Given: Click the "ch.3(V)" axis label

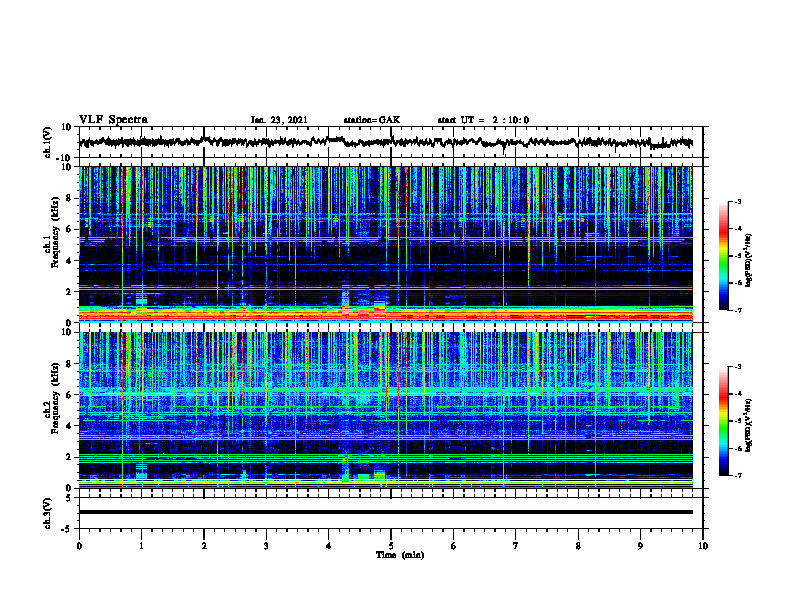Looking at the screenshot, I should 47,513.
